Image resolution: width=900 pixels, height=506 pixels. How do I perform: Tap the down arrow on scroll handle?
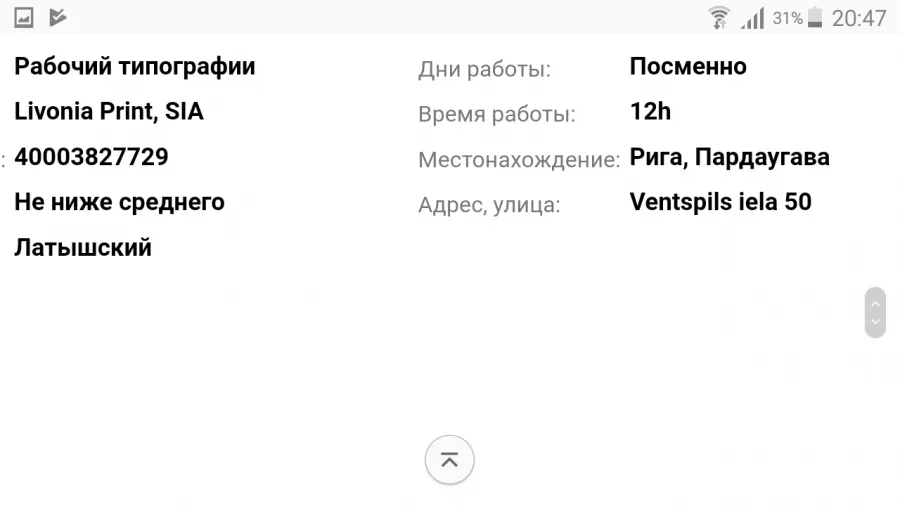pos(875,321)
